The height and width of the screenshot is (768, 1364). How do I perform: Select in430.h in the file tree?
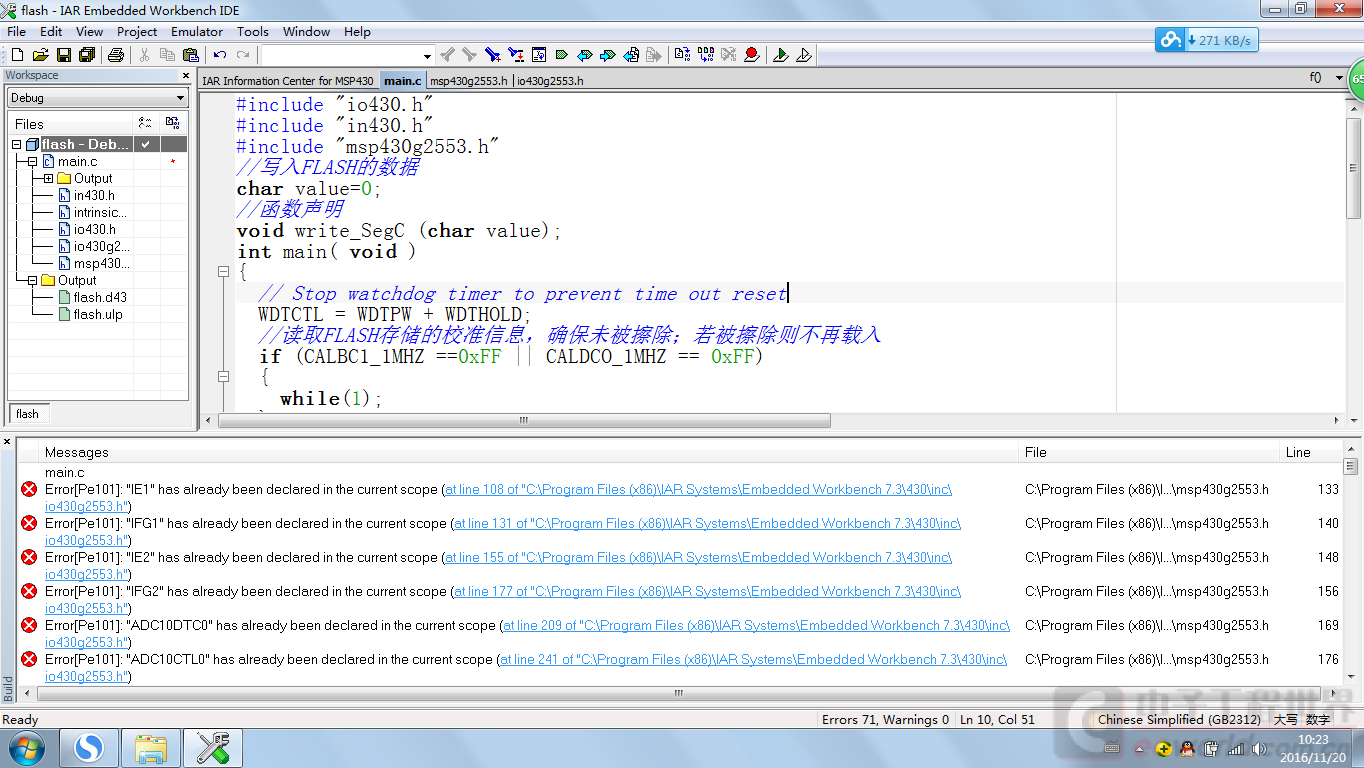click(93, 195)
